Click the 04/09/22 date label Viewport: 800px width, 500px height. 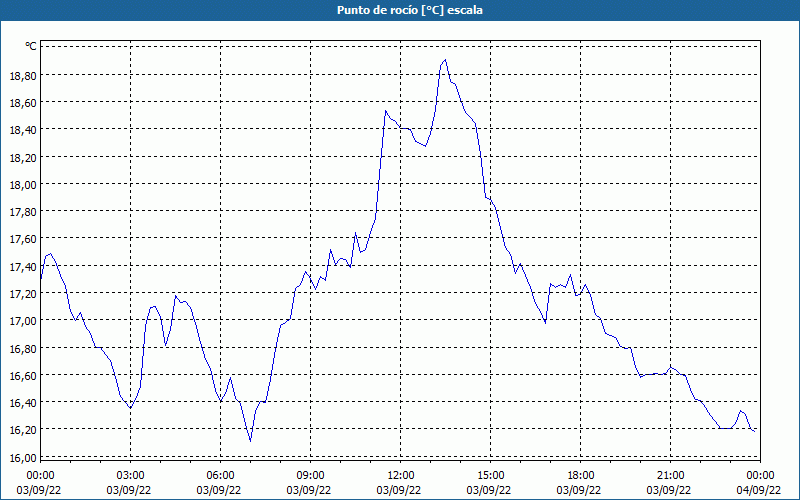(x=759, y=490)
